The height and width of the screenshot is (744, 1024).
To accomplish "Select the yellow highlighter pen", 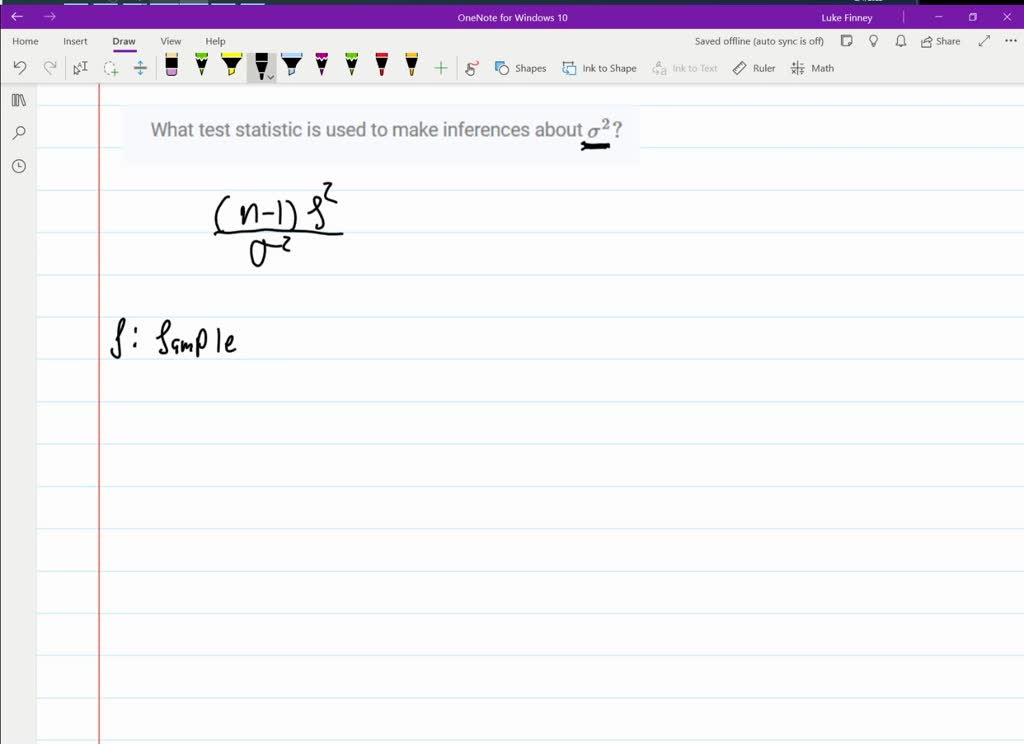I will [230, 68].
